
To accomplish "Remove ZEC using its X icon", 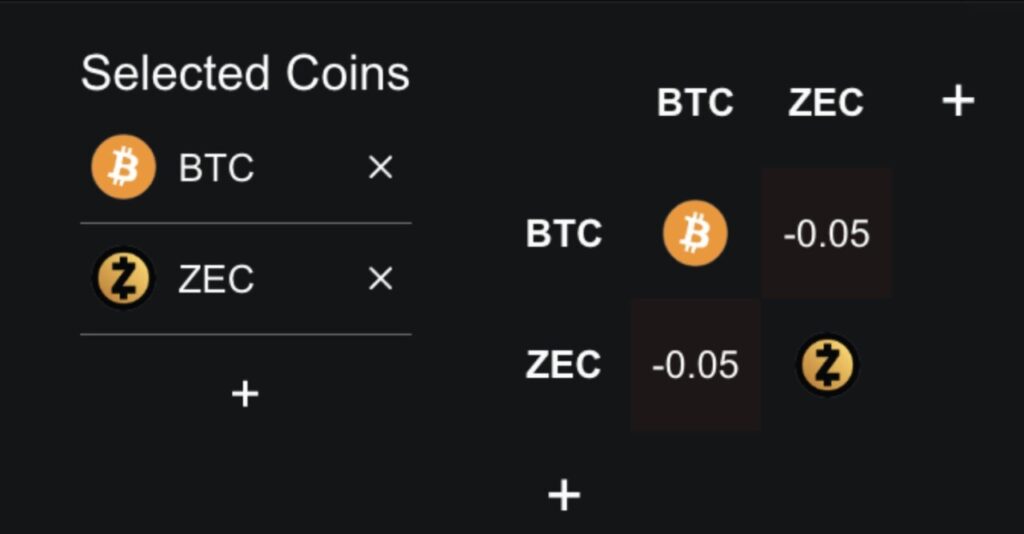I will [x=380, y=279].
